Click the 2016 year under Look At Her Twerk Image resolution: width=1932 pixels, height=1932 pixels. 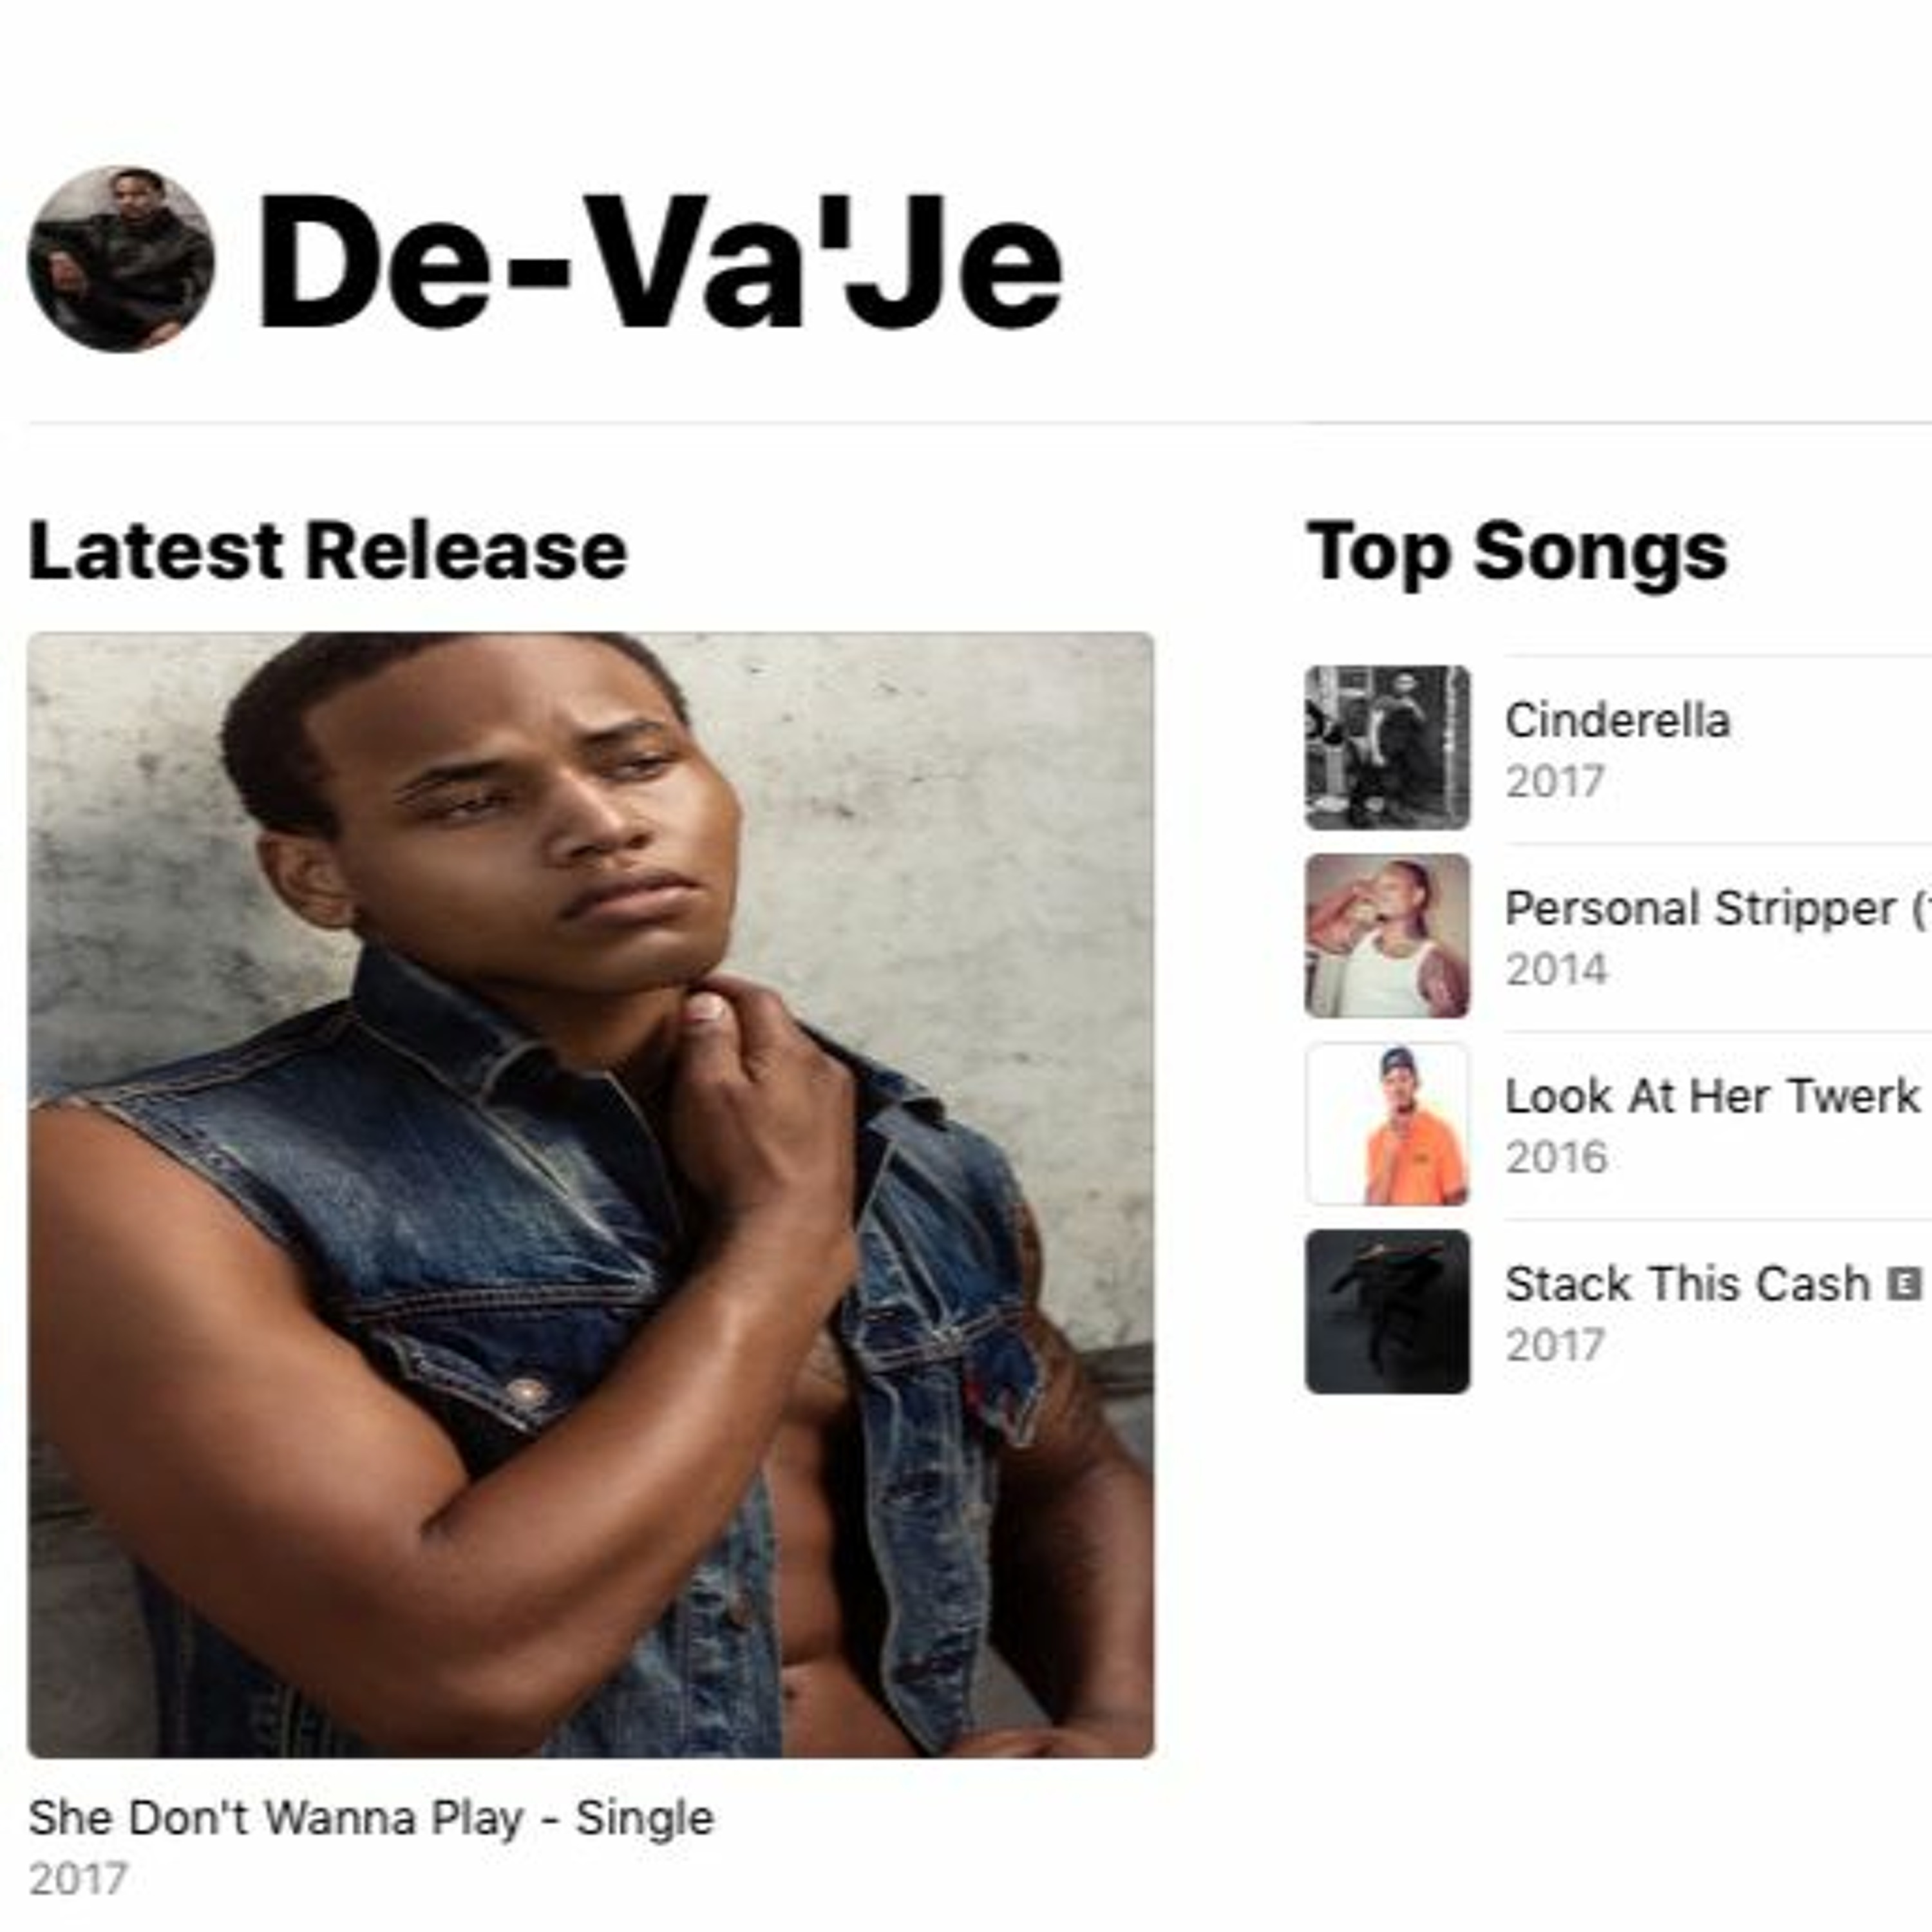[x=1556, y=1158]
